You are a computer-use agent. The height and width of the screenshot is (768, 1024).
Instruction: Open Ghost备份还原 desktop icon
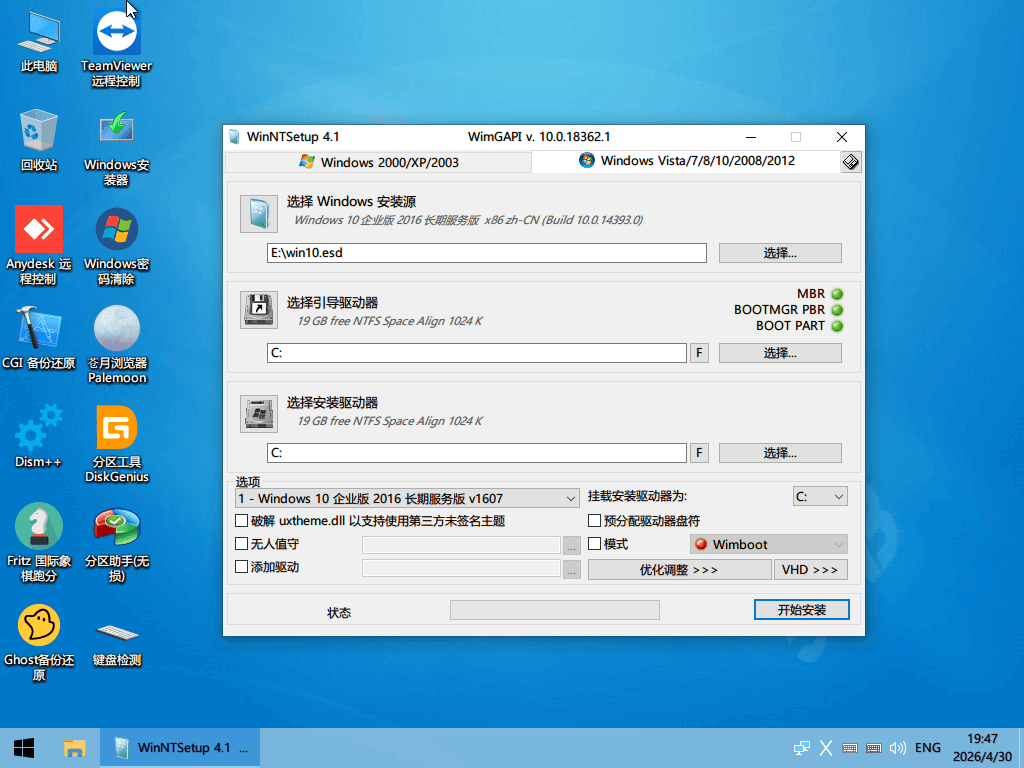(x=39, y=643)
